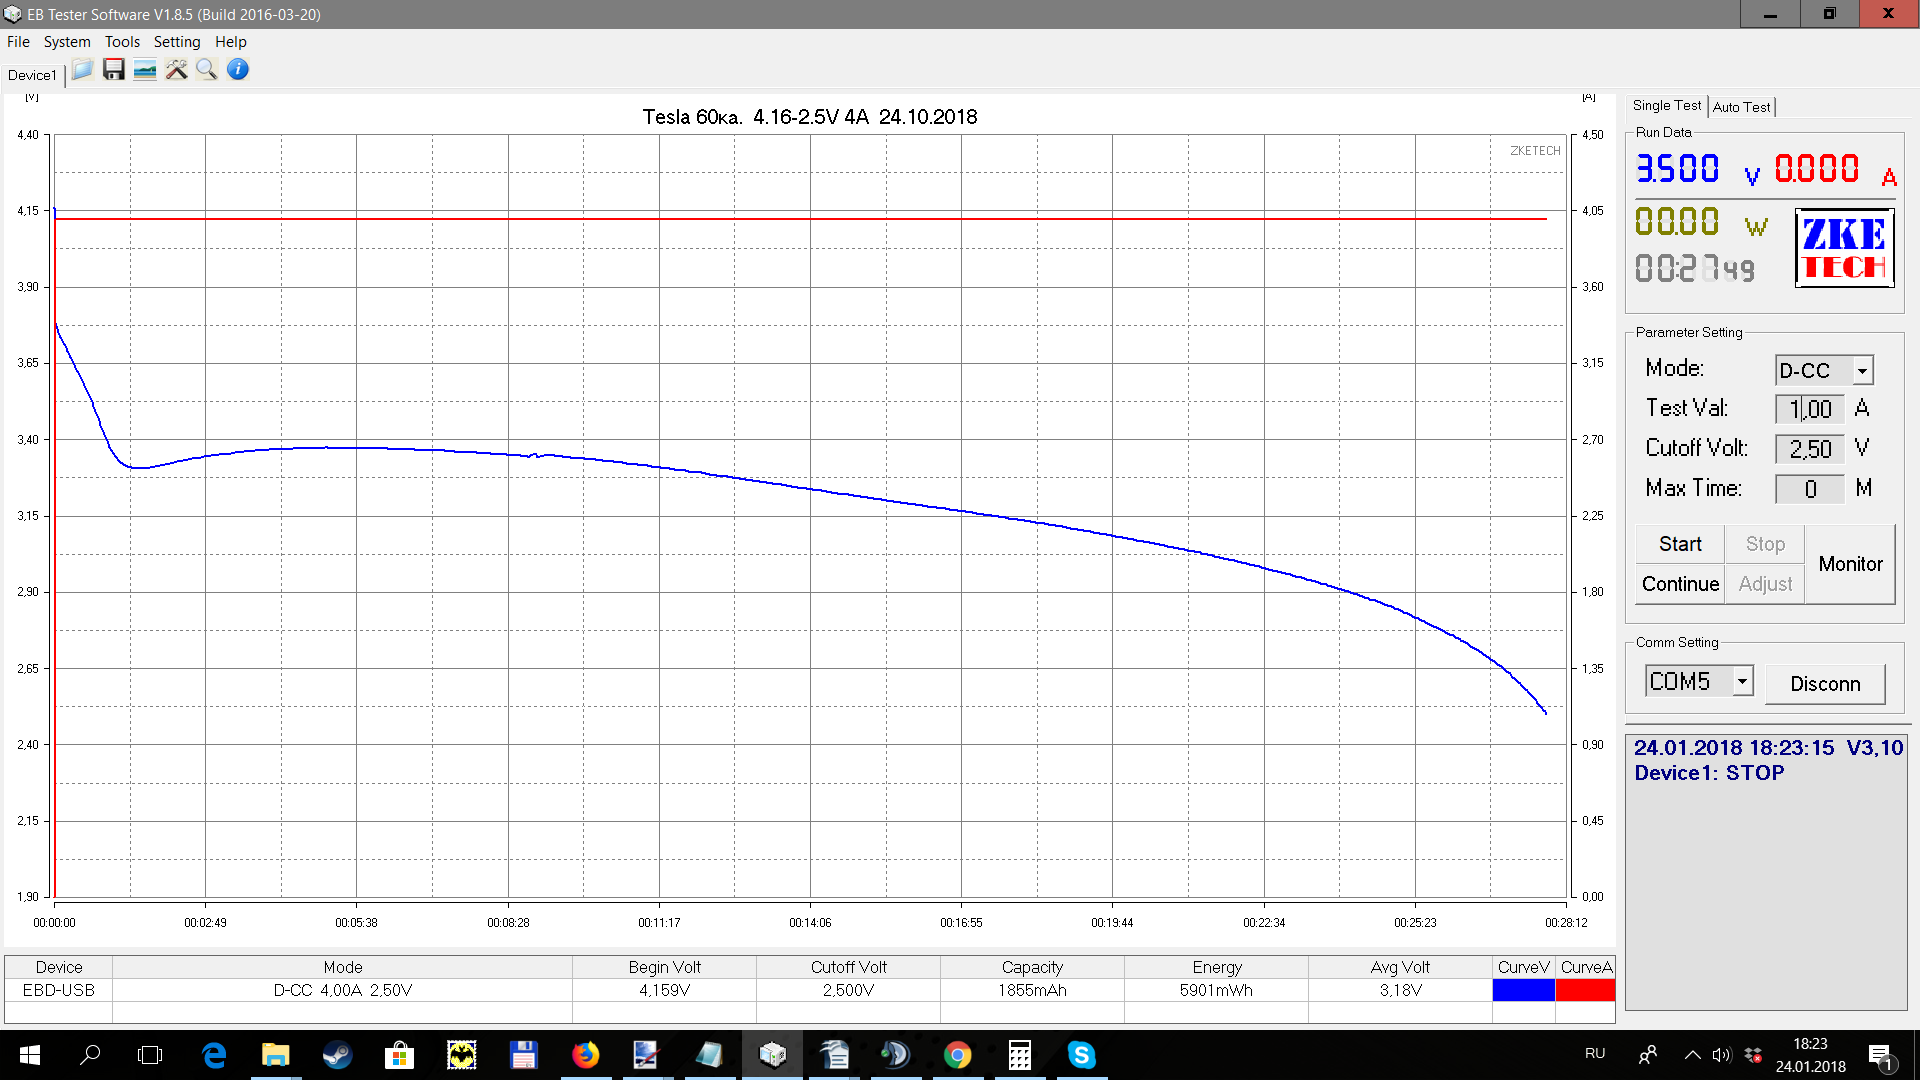Click the Cutoff Volt input field
This screenshot has height=1080, width=1920.
[x=1809, y=449]
